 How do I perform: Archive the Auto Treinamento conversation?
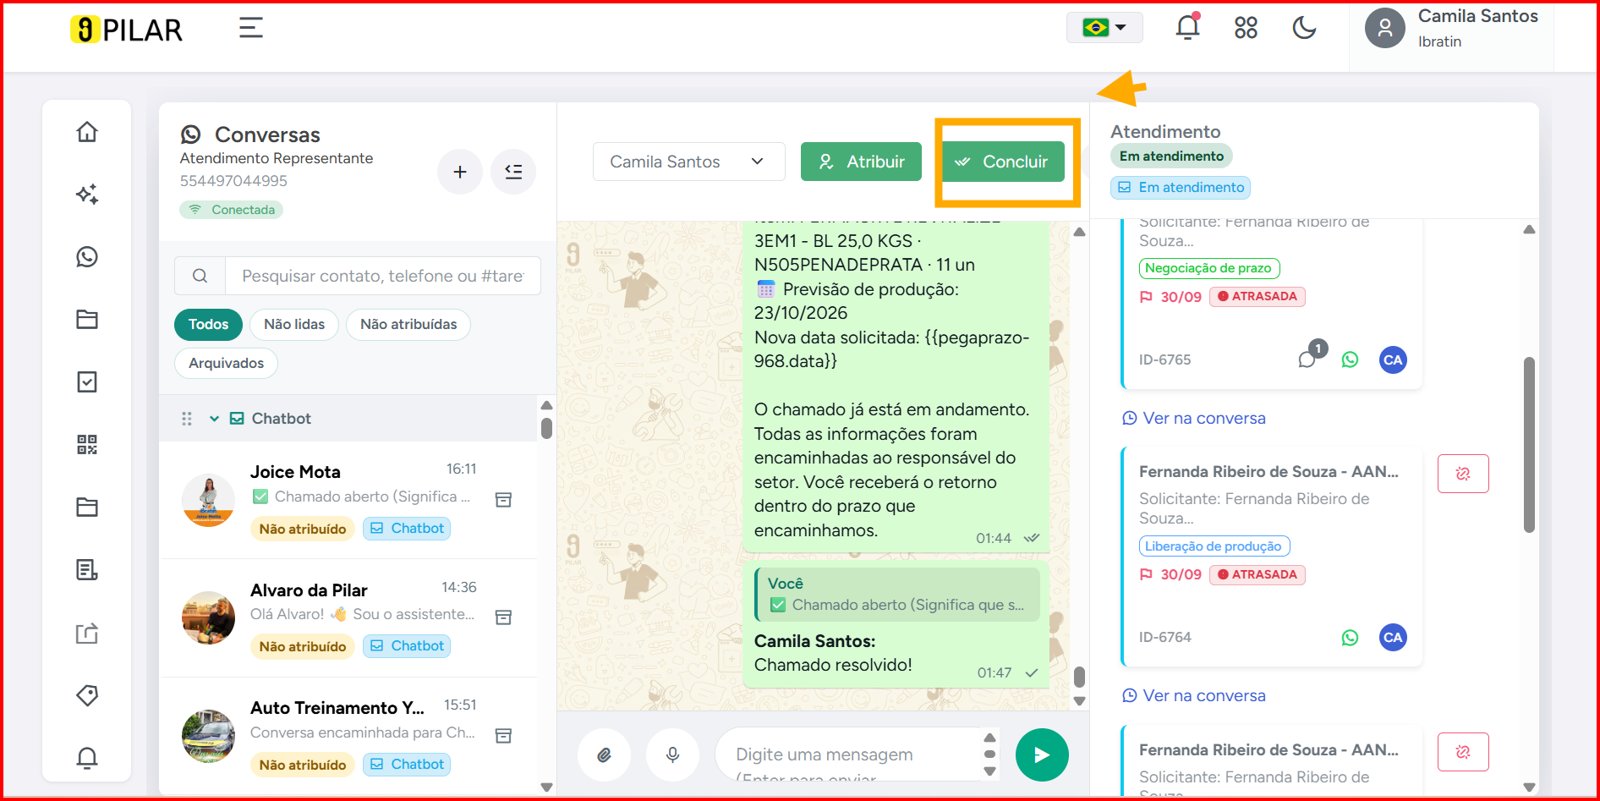coord(504,735)
